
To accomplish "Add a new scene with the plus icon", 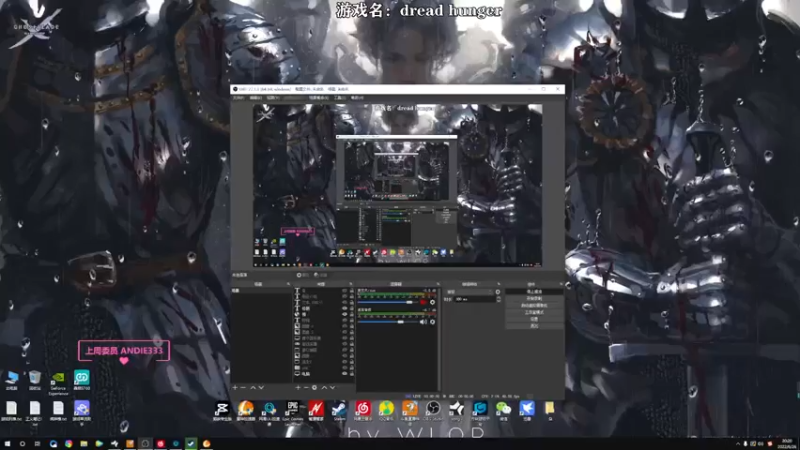I will [235, 388].
